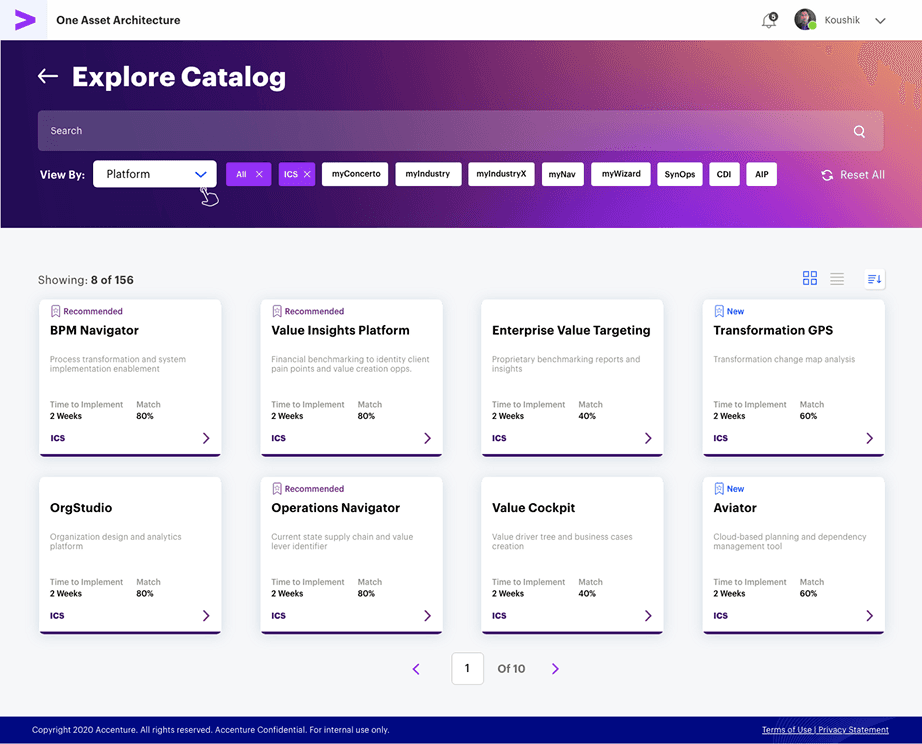Screen dimensions: 922x744
Task: Click the New badge on Aviator
Action: tap(729, 489)
